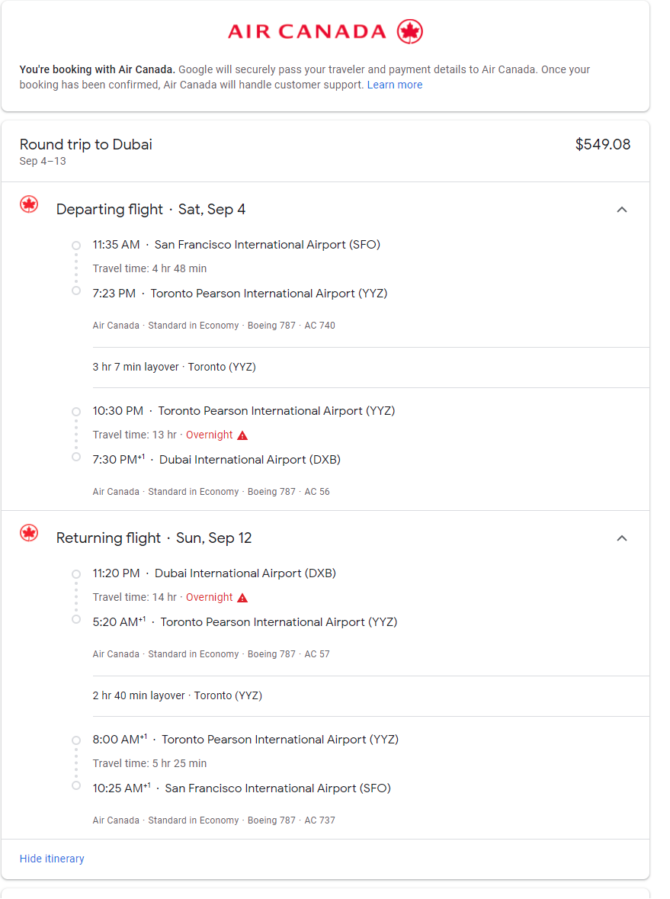Click the Air Canada maple leaf logo in header
Image resolution: width=670 pixels, height=899 pixels.
tap(410, 32)
